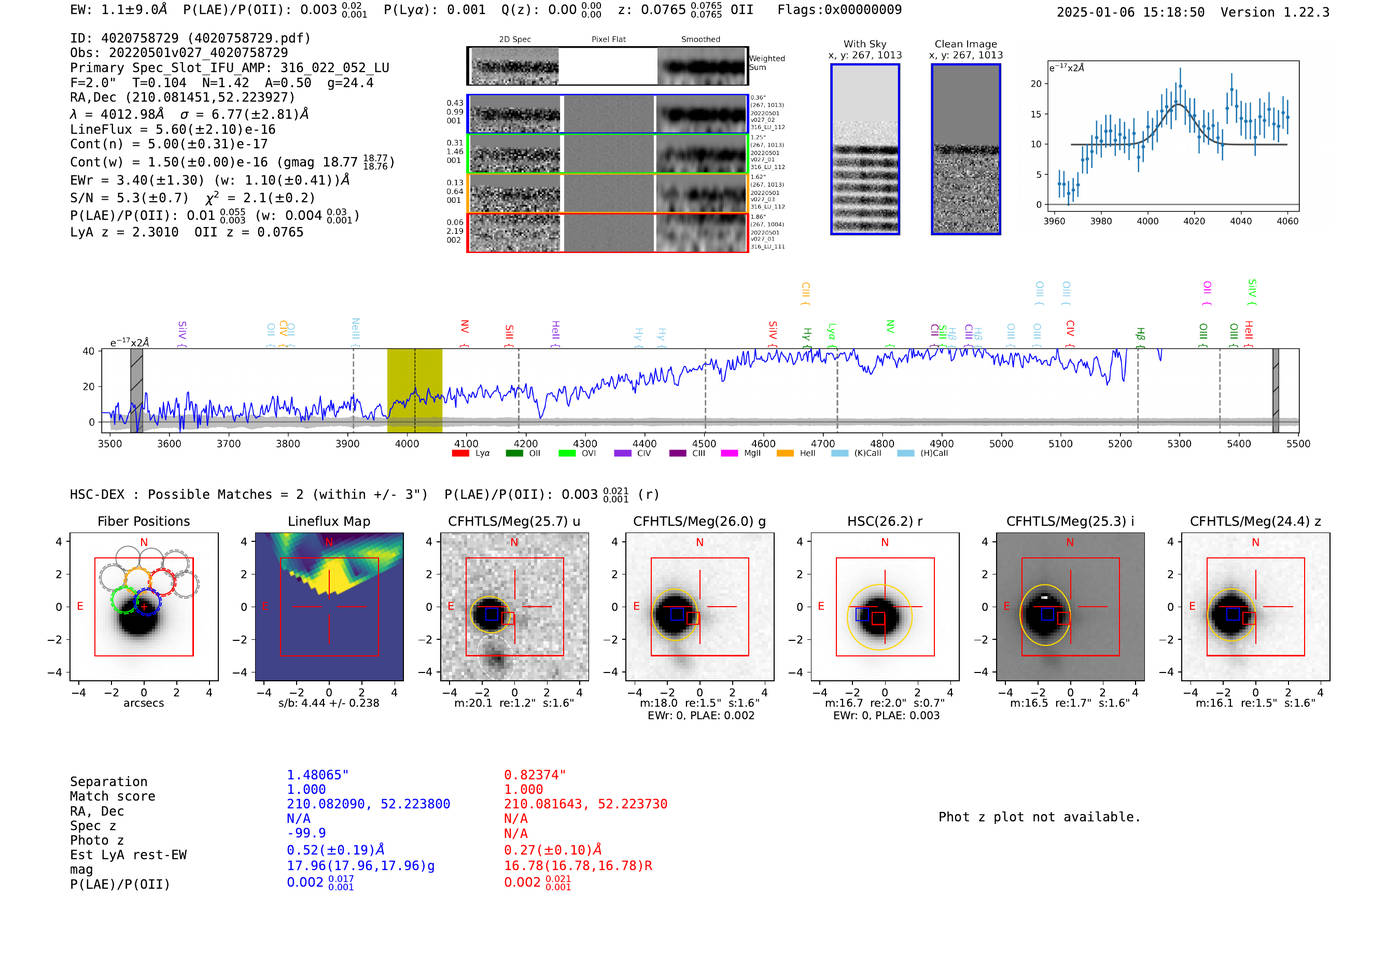Screen dimensions: 1400x953
Task: Open the Fiber Positions thumbnail
Action: (x=144, y=606)
